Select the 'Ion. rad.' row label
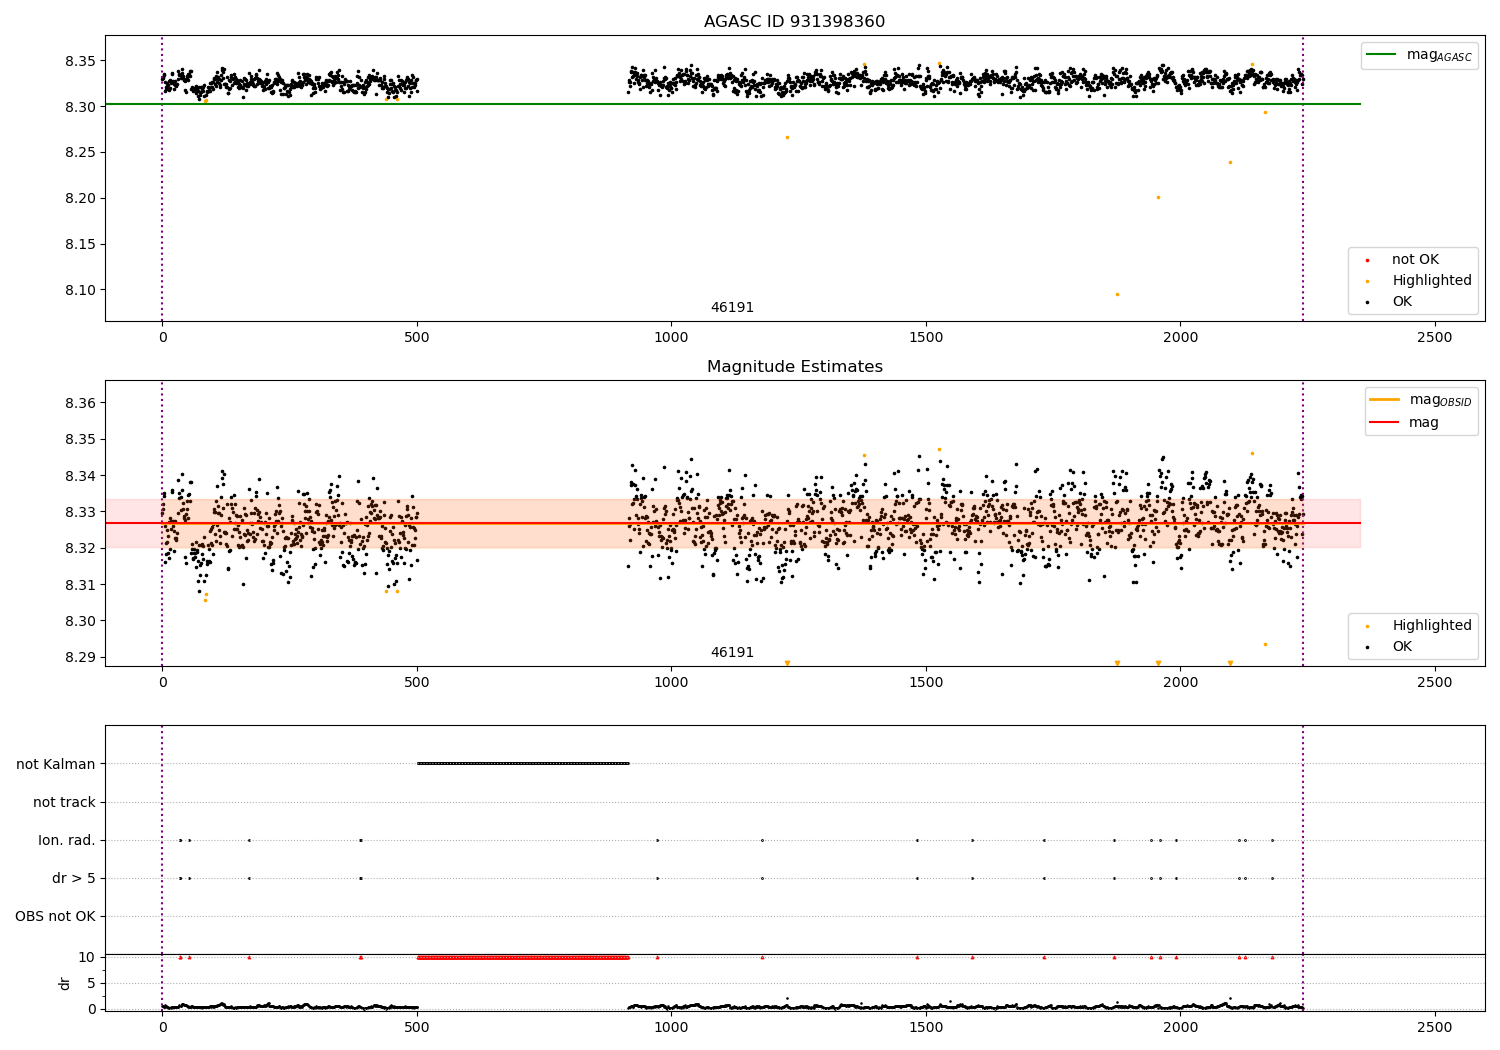The image size is (1500, 1050). pos(67,841)
